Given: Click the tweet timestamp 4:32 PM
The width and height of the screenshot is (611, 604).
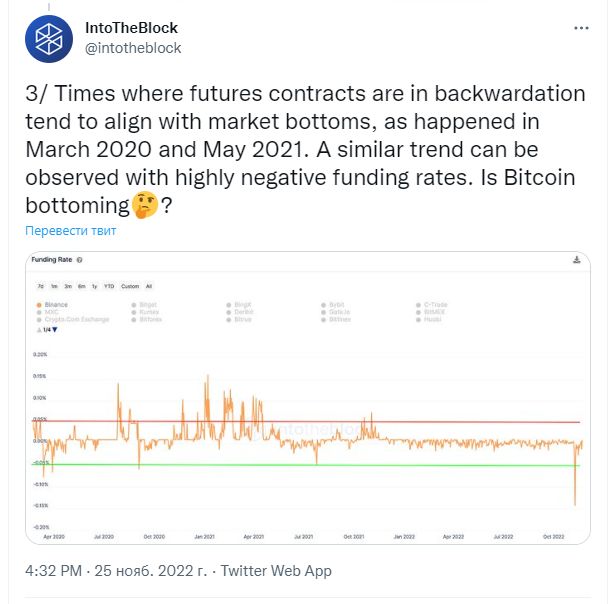Looking at the screenshot, I should (x=59, y=571).
